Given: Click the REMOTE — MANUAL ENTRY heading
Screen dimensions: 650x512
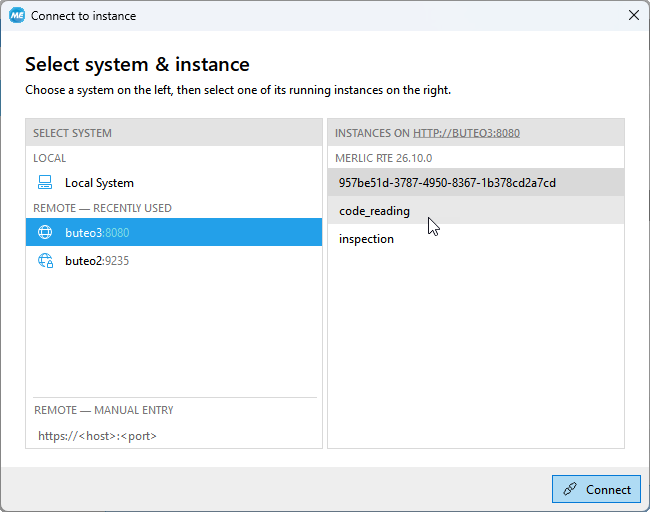Looking at the screenshot, I should click(104, 410).
